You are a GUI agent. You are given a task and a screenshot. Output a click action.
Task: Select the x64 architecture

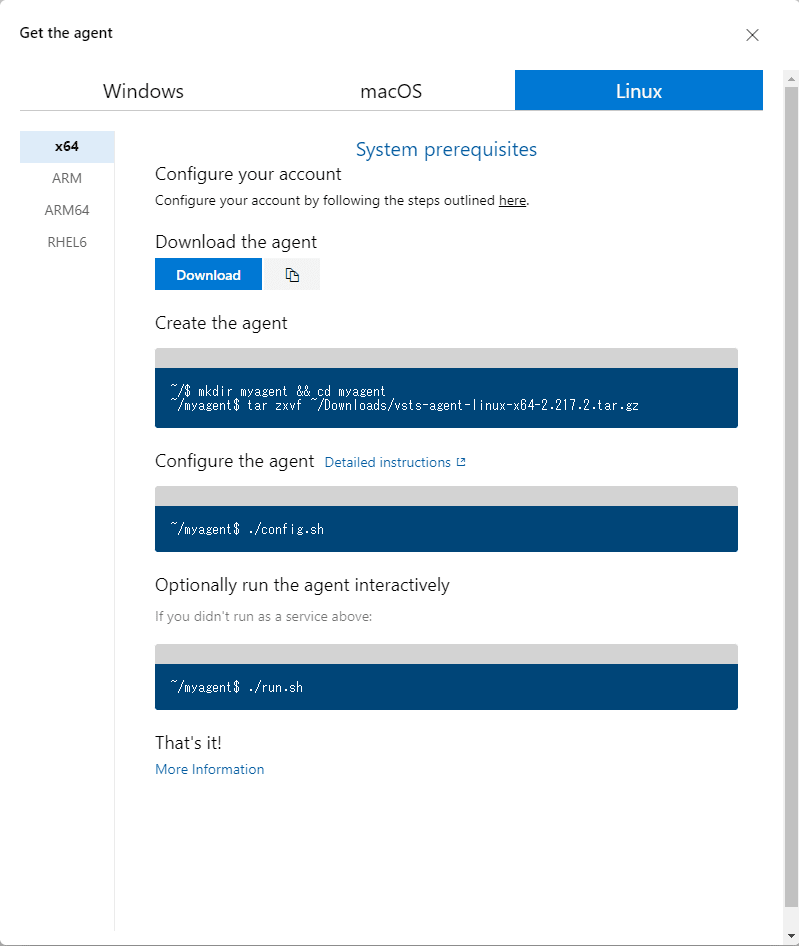[x=67, y=147]
